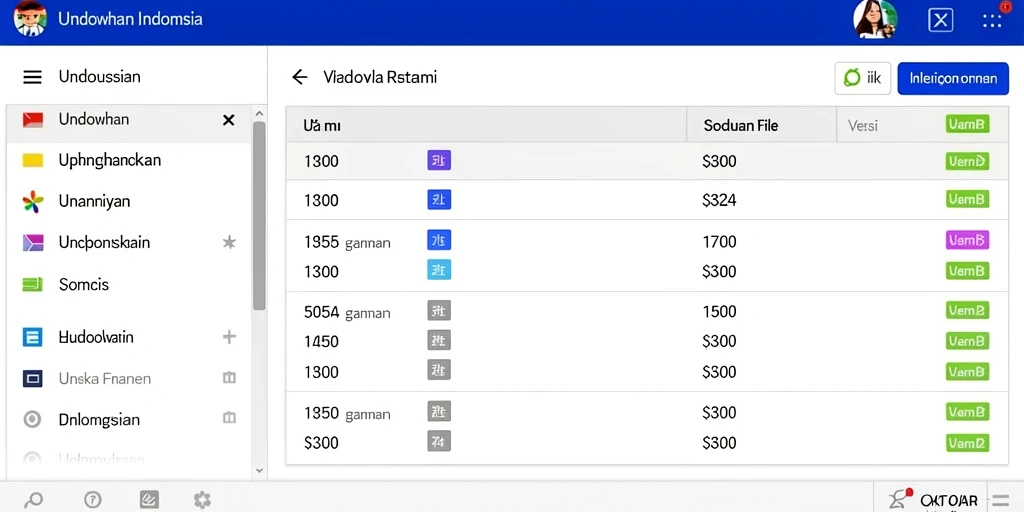Toggle the star next to Uncbonskain

point(229,243)
